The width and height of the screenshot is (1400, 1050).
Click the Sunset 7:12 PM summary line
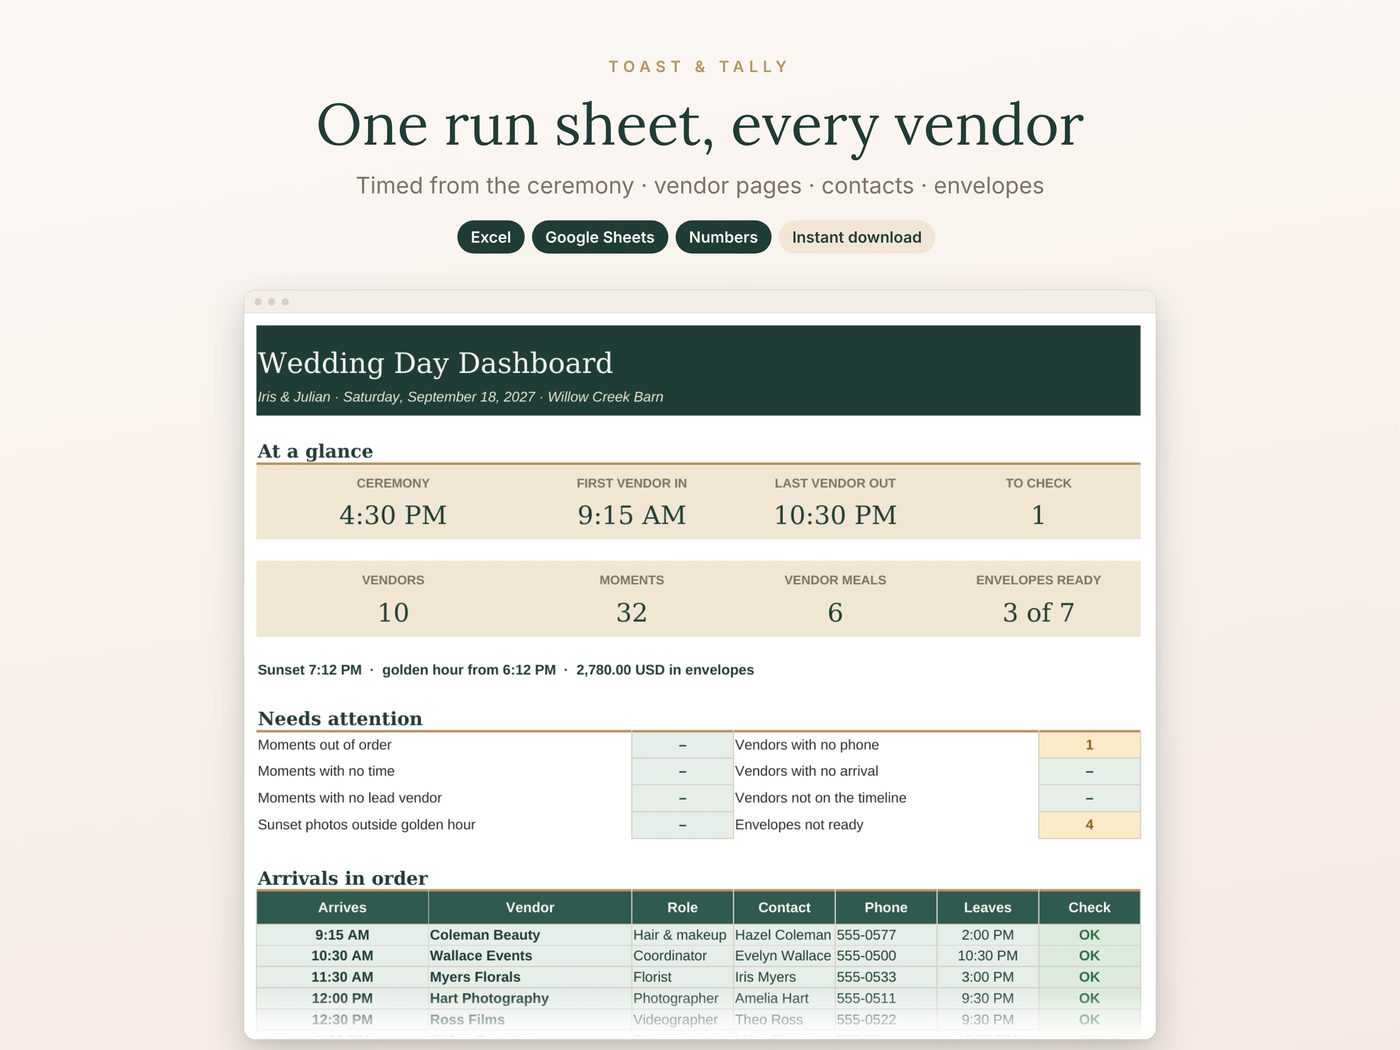pyautogui.click(x=506, y=670)
